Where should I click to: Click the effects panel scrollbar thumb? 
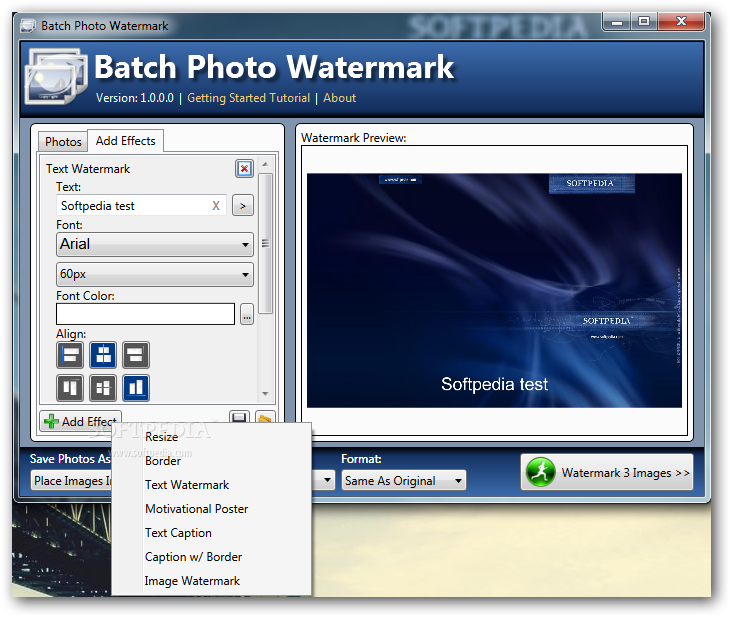tap(265, 243)
